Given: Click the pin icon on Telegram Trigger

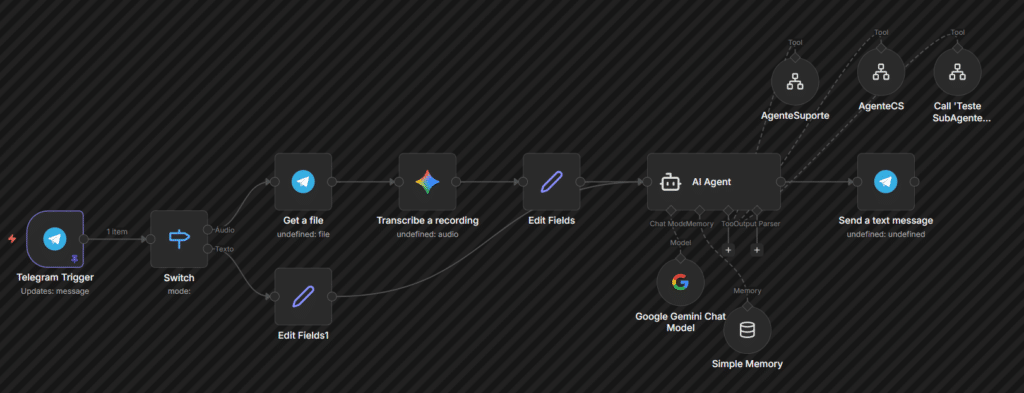Looking at the screenshot, I should (74, 259).
